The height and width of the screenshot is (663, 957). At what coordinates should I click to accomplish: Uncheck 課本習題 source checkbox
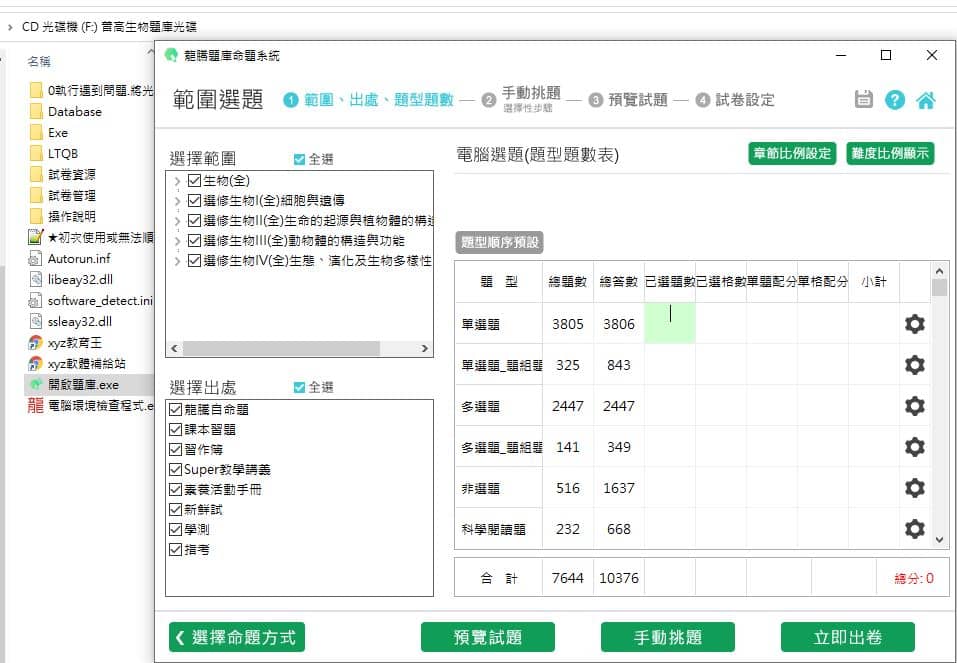click(176, 430)
